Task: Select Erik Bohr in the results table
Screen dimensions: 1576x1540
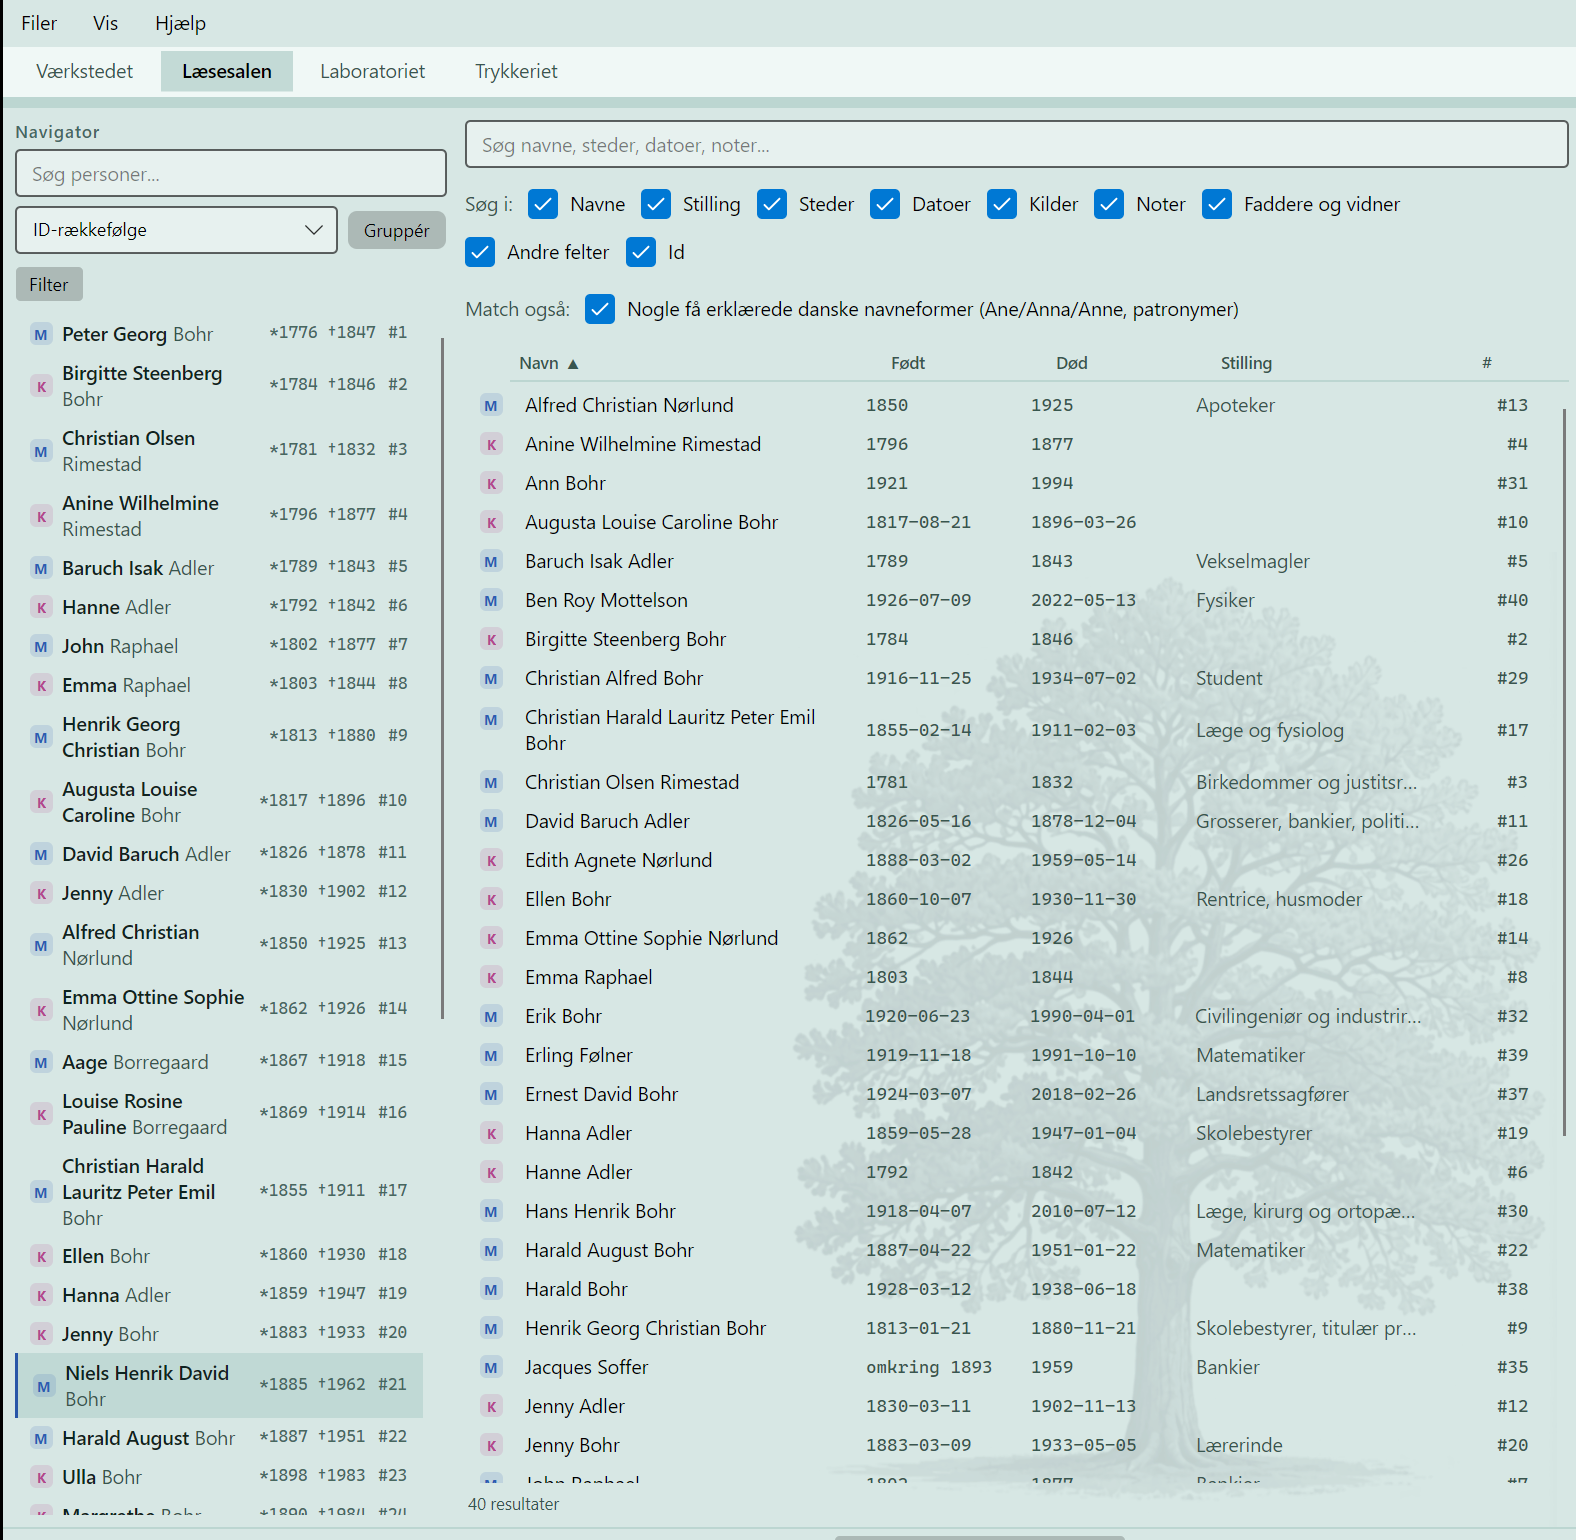Action: [x=1016, y=1017]
